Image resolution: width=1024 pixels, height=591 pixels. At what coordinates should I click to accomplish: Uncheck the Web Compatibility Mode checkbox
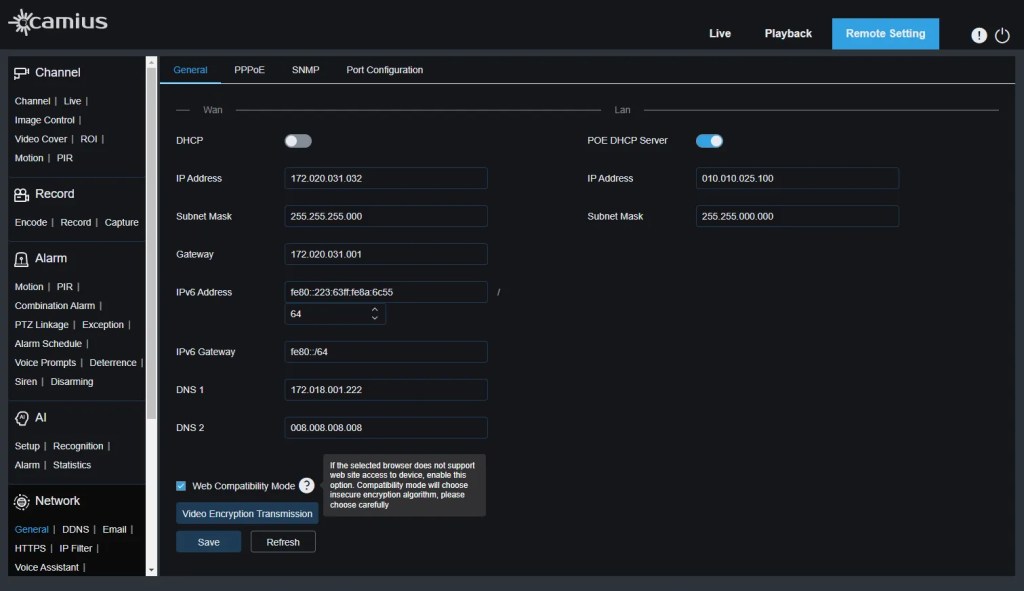click(181, 486)
